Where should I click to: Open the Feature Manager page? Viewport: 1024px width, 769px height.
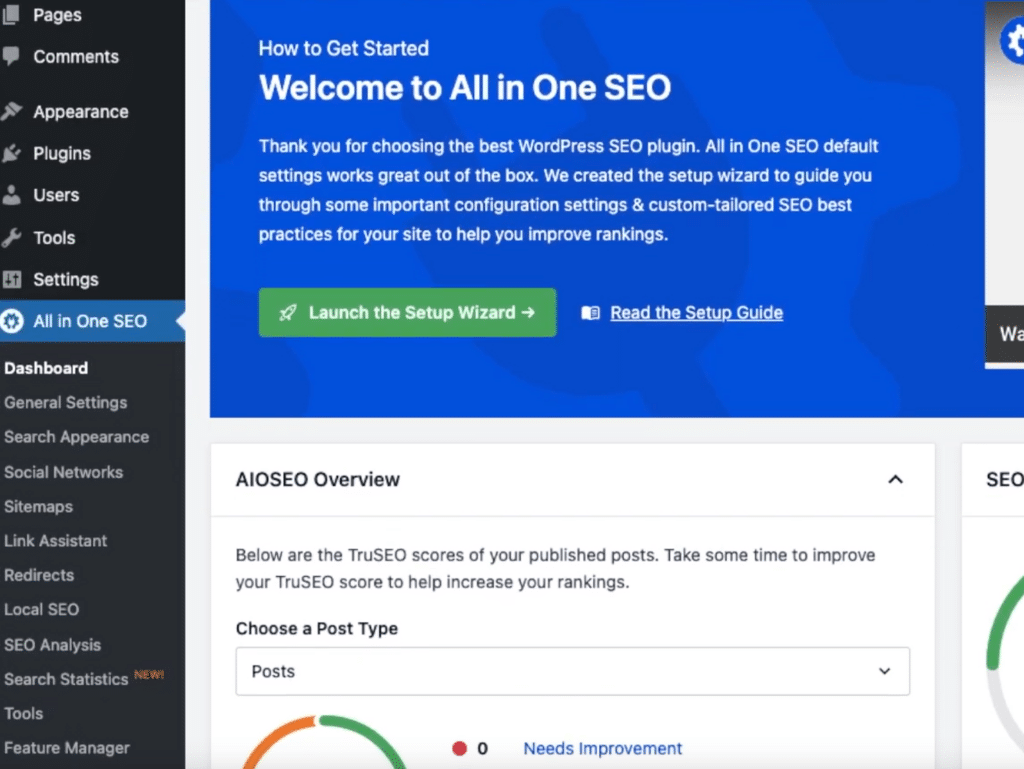click(66, 748)
